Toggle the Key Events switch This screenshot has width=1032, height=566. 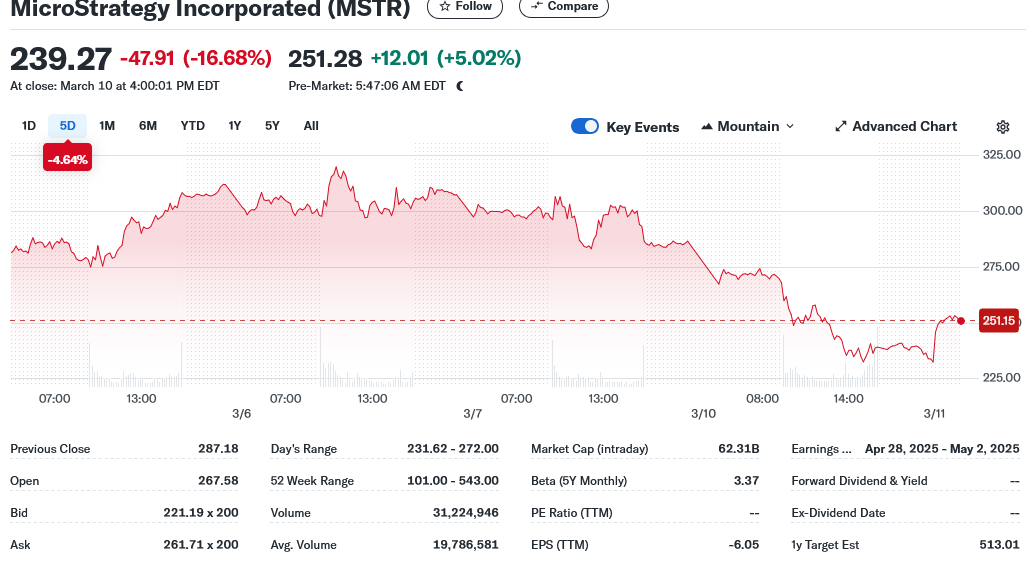coord(584,126)
